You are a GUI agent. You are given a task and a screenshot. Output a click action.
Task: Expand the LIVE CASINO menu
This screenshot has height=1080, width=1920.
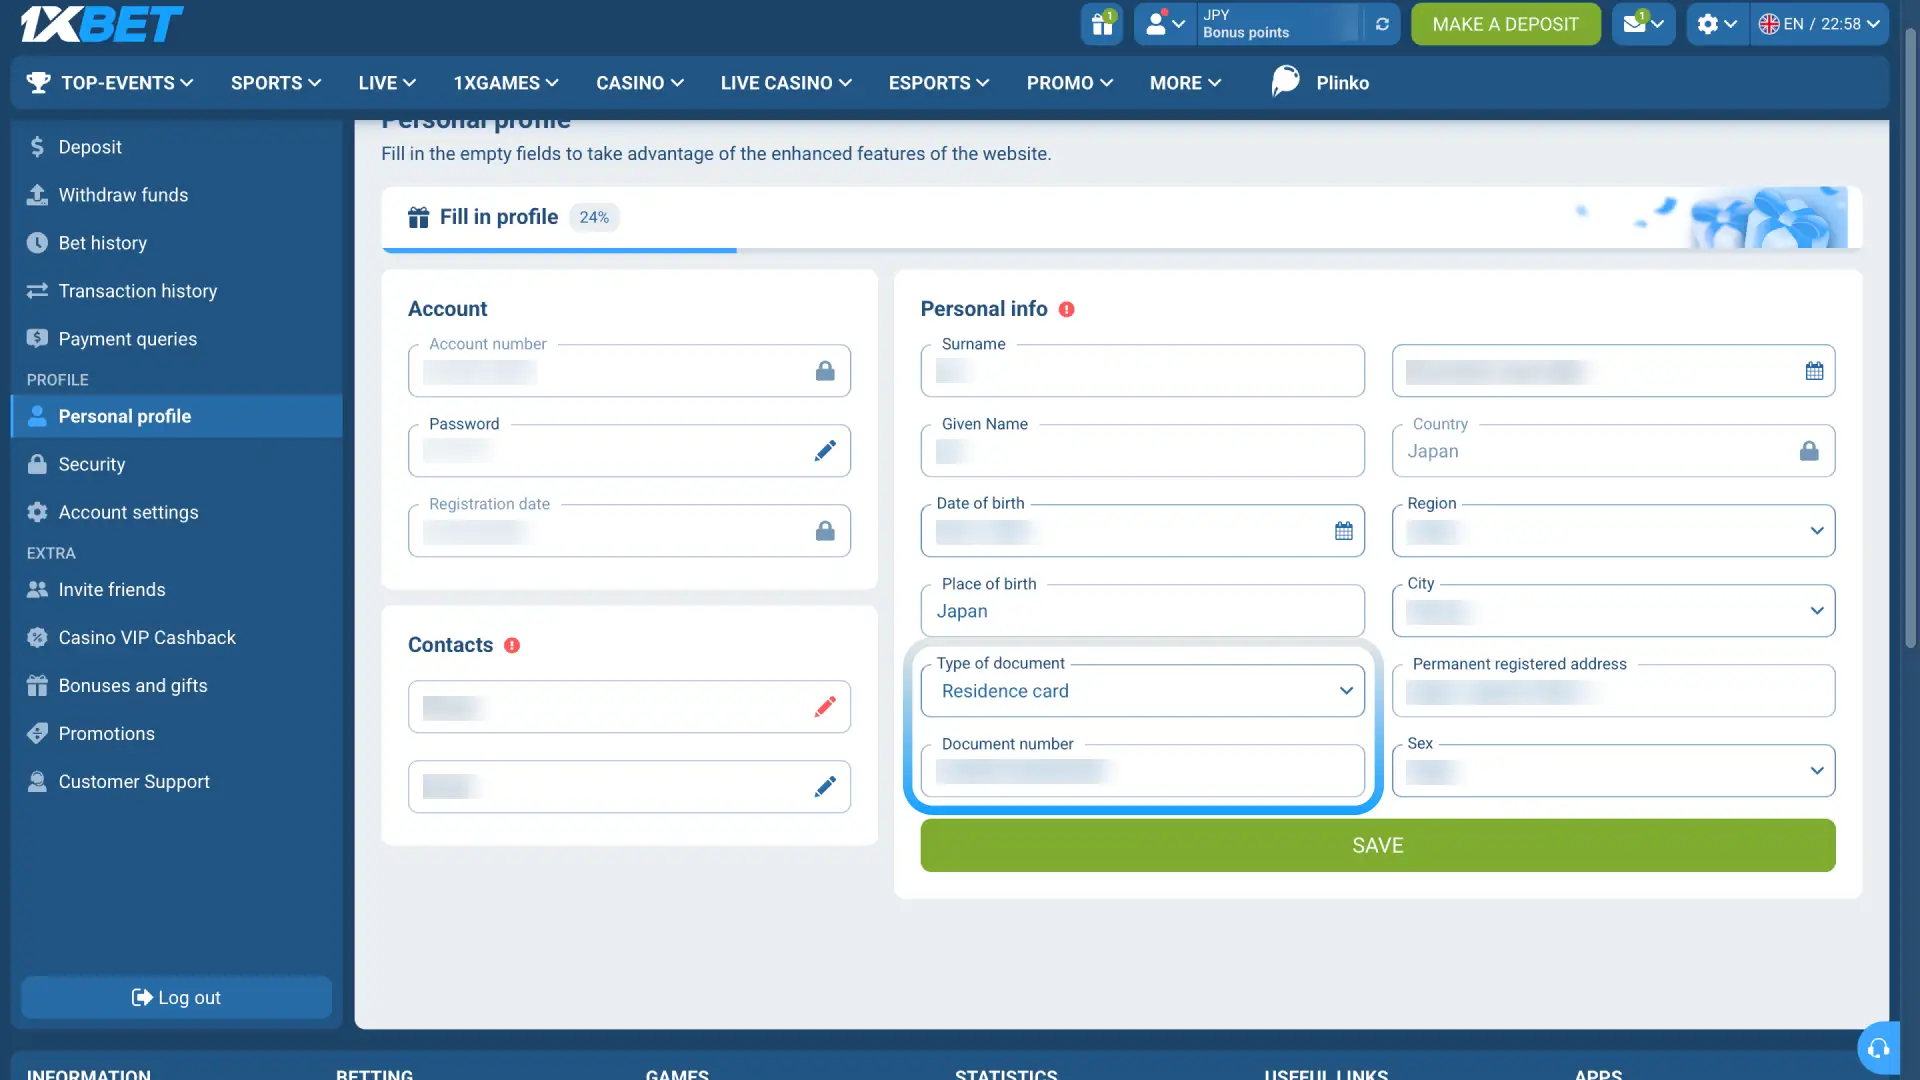tap(786, 83)
